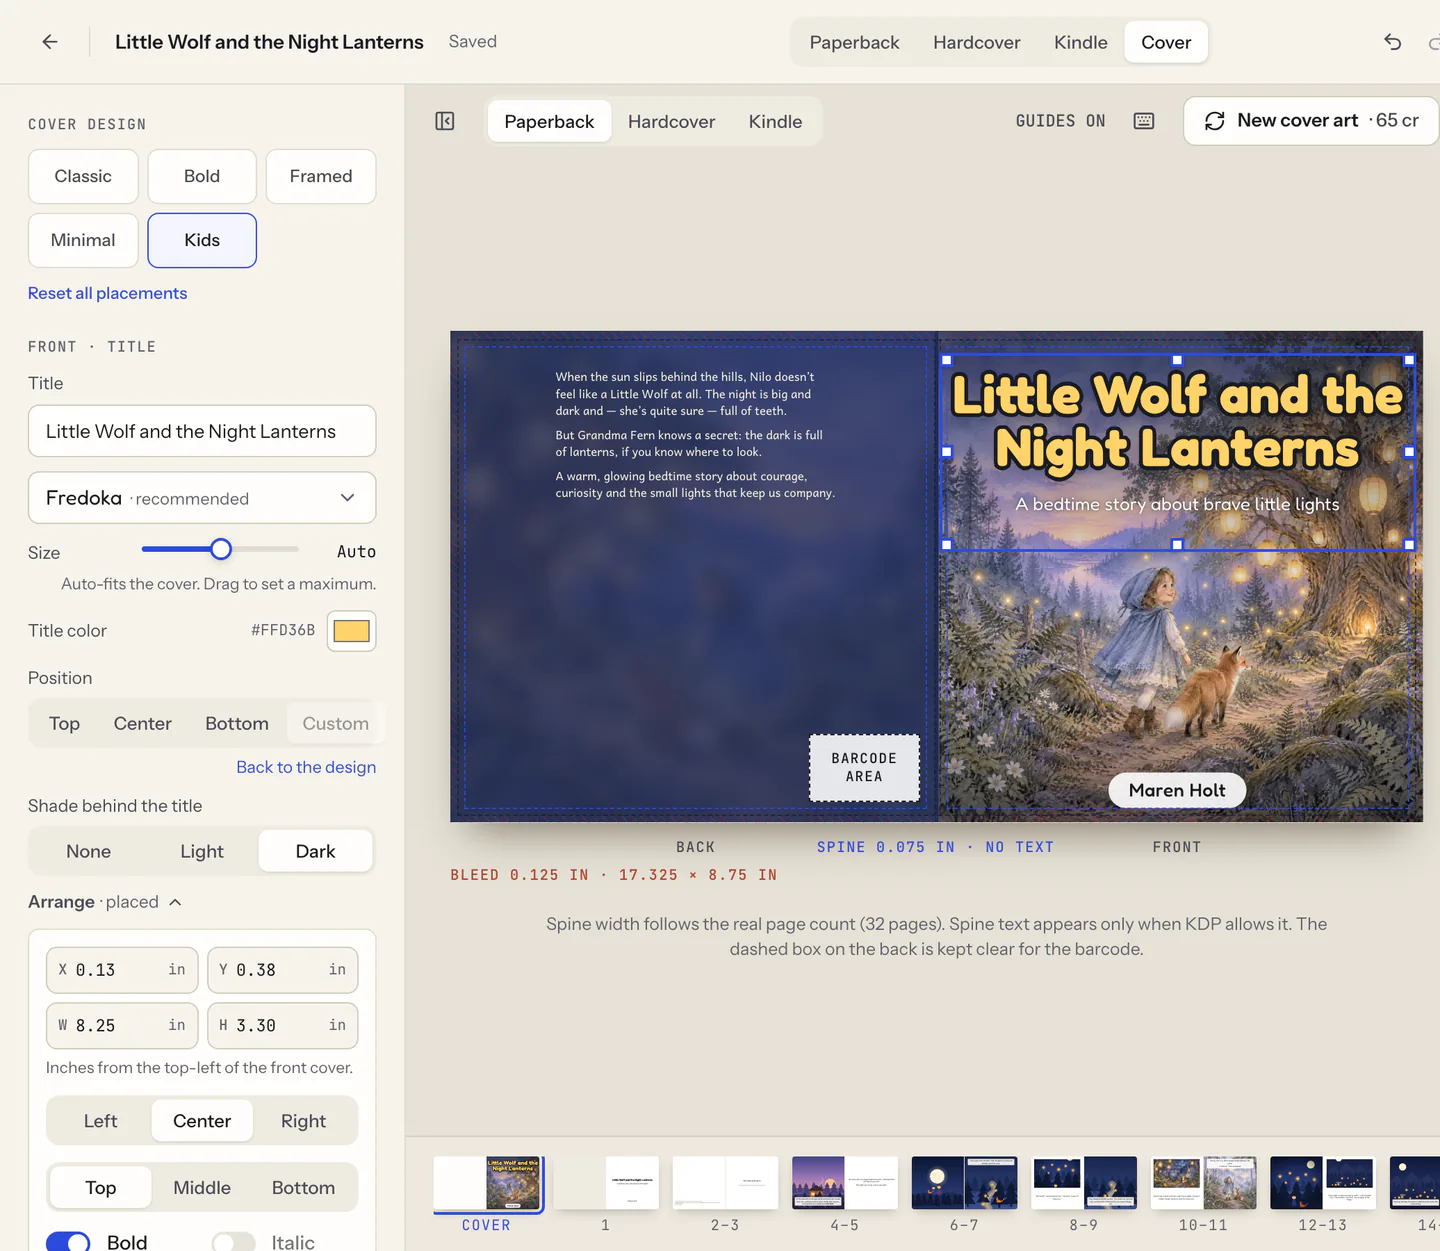Generate New cover art for 65 cr
This screenshot has height=1251, width=1440.
(x=1311, y=121)
